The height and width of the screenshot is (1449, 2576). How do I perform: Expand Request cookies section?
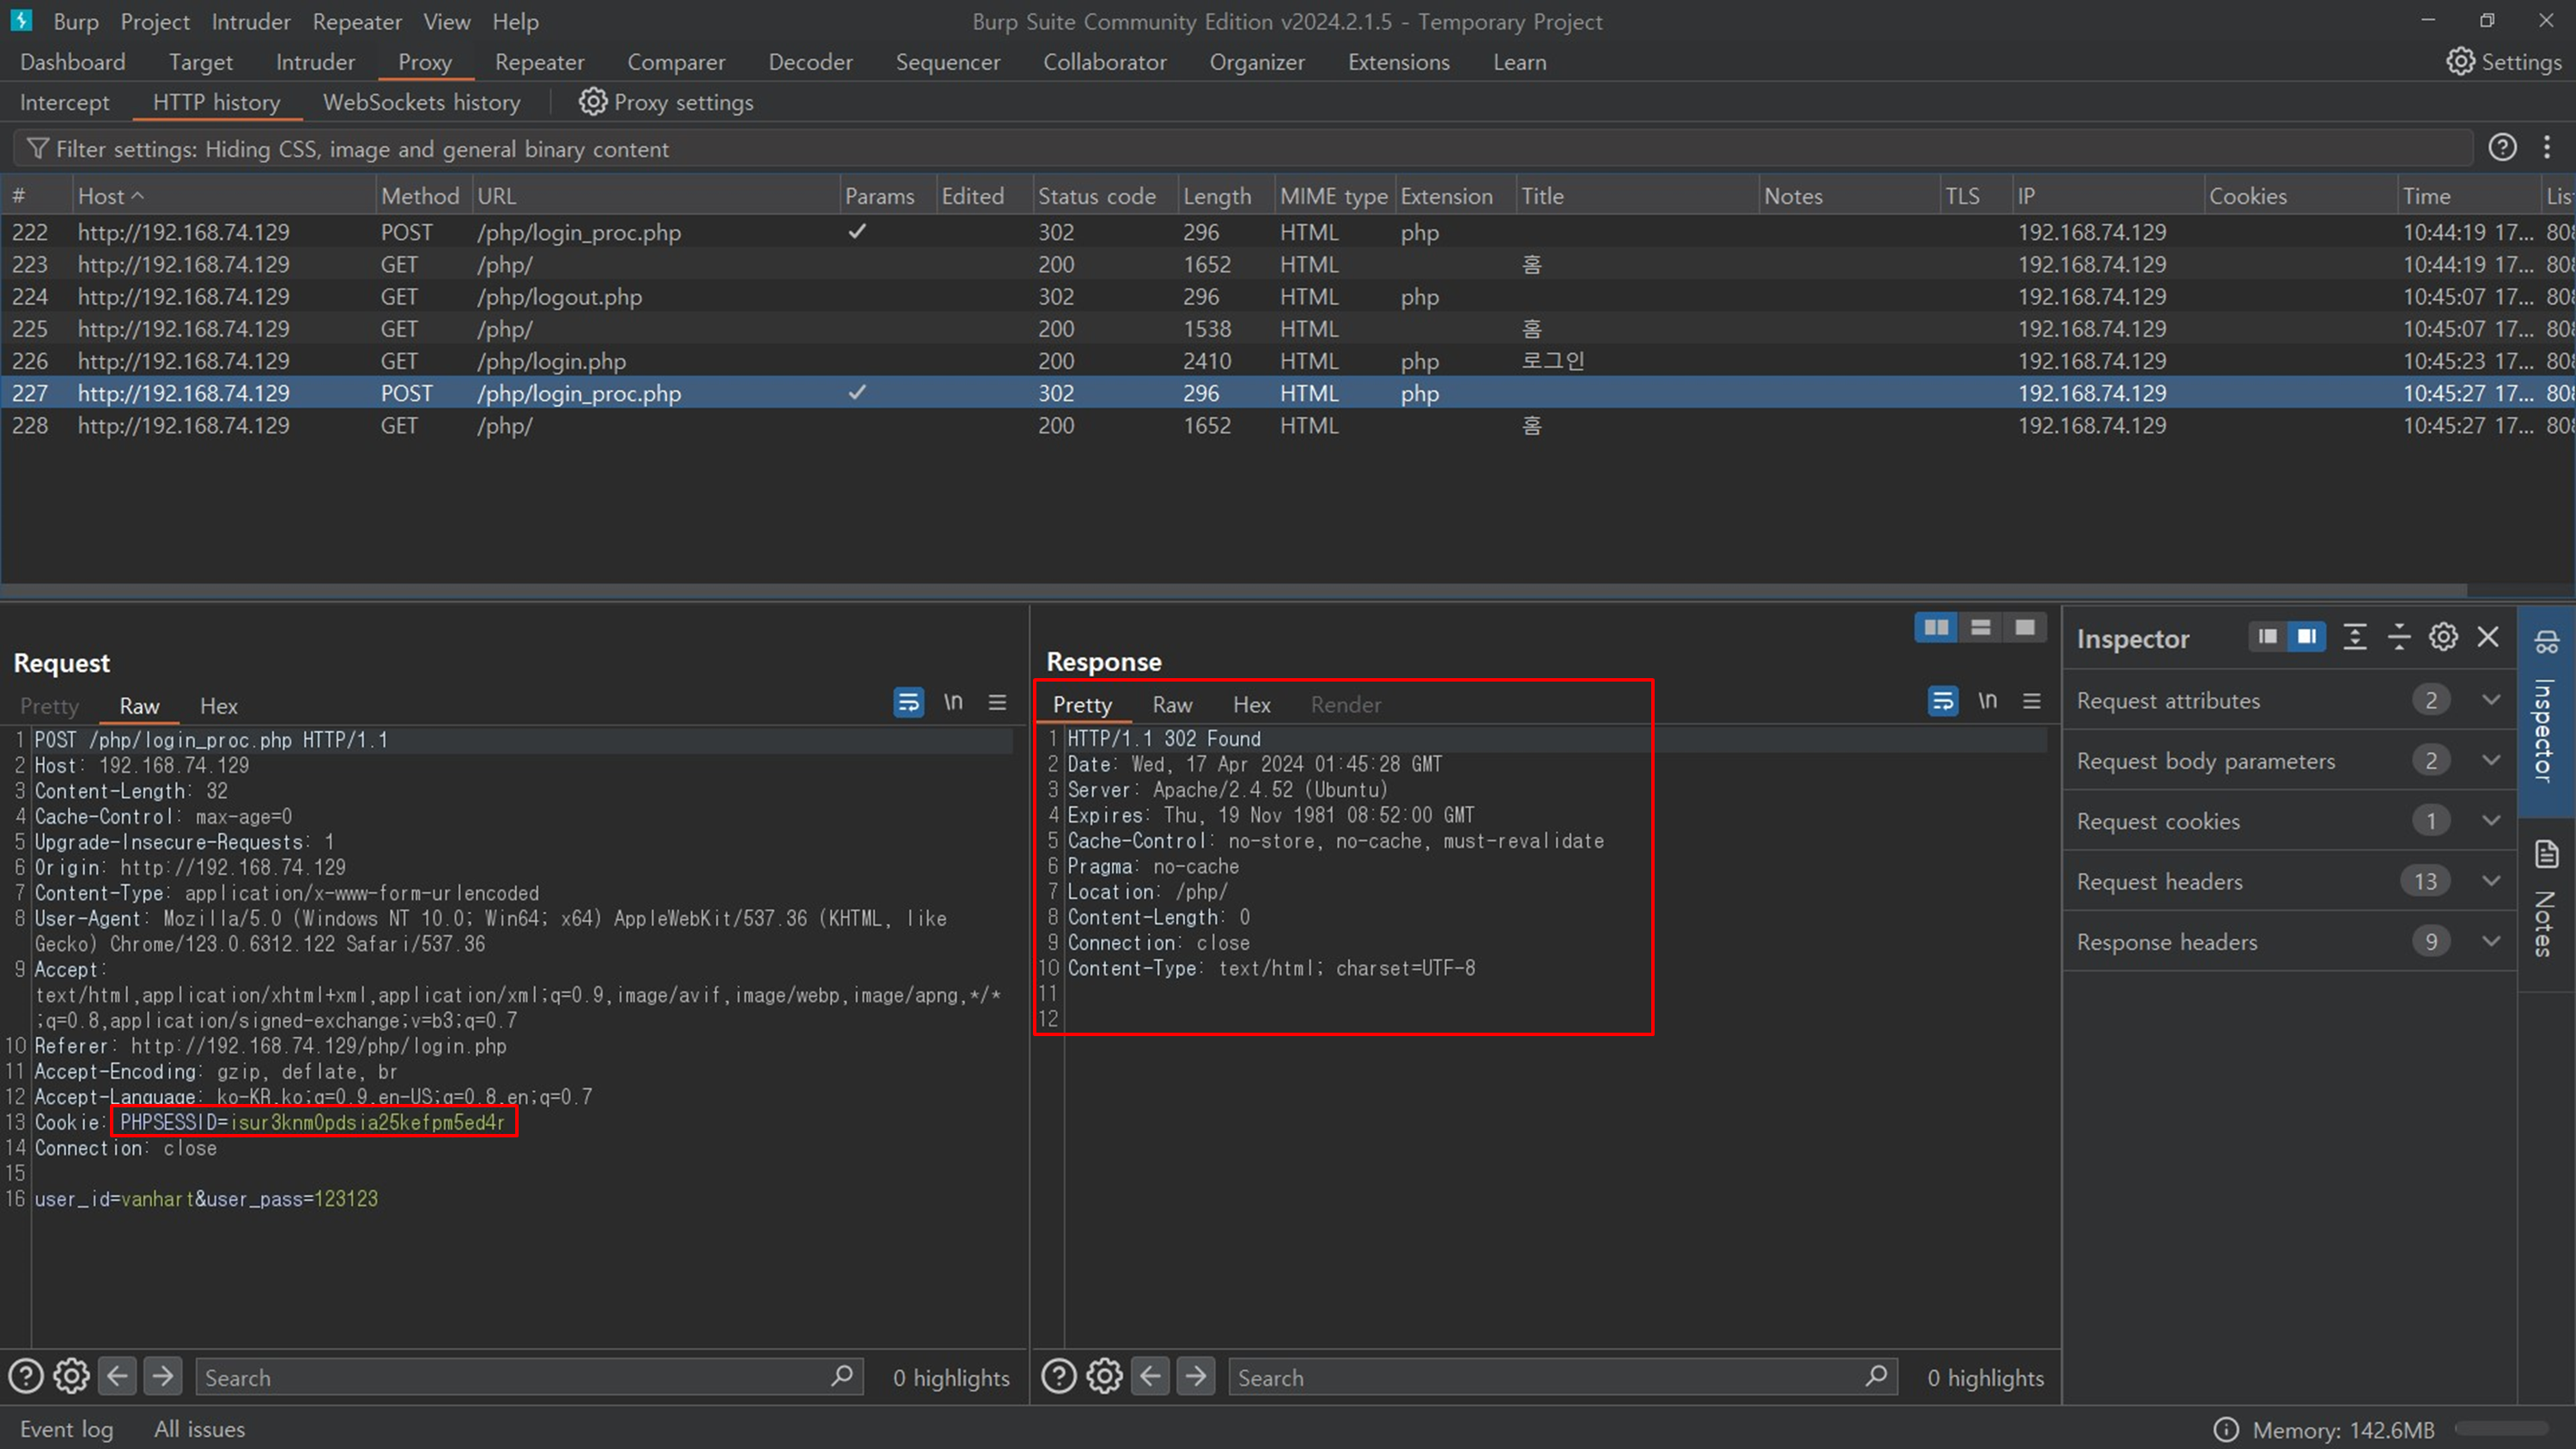pos(2491,821)
